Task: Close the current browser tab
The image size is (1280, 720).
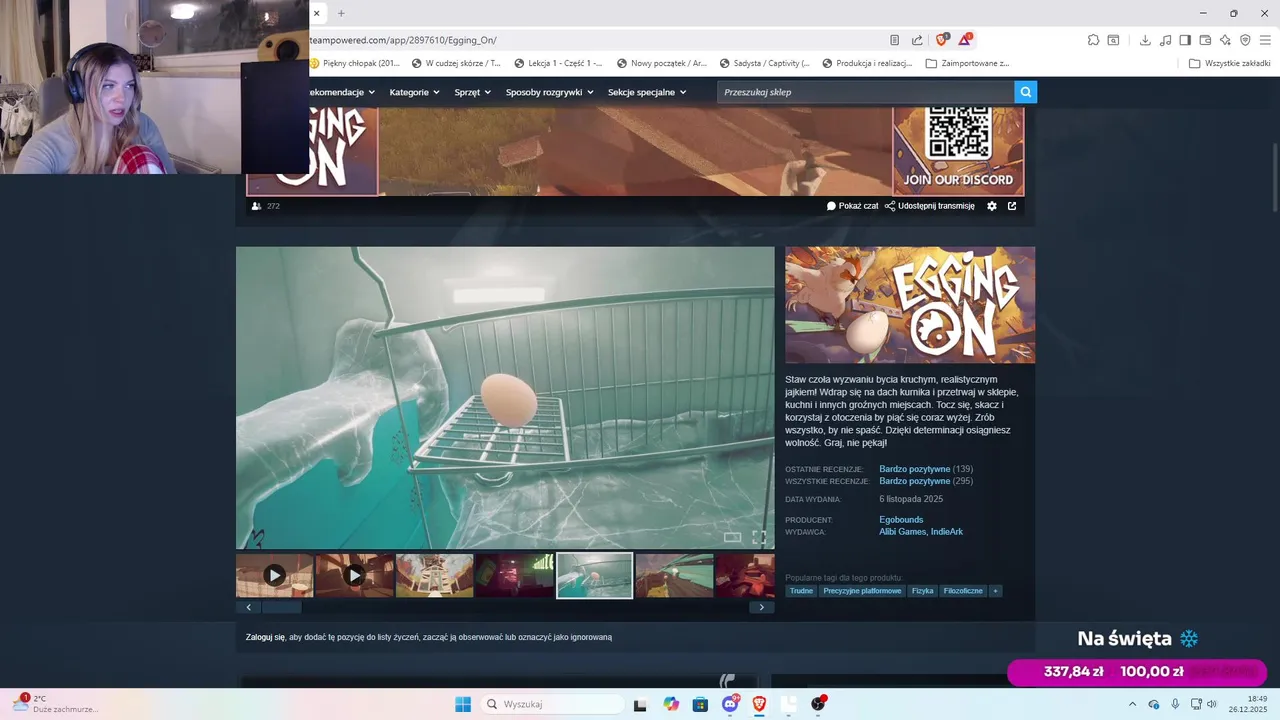Action: click(316, 13)
